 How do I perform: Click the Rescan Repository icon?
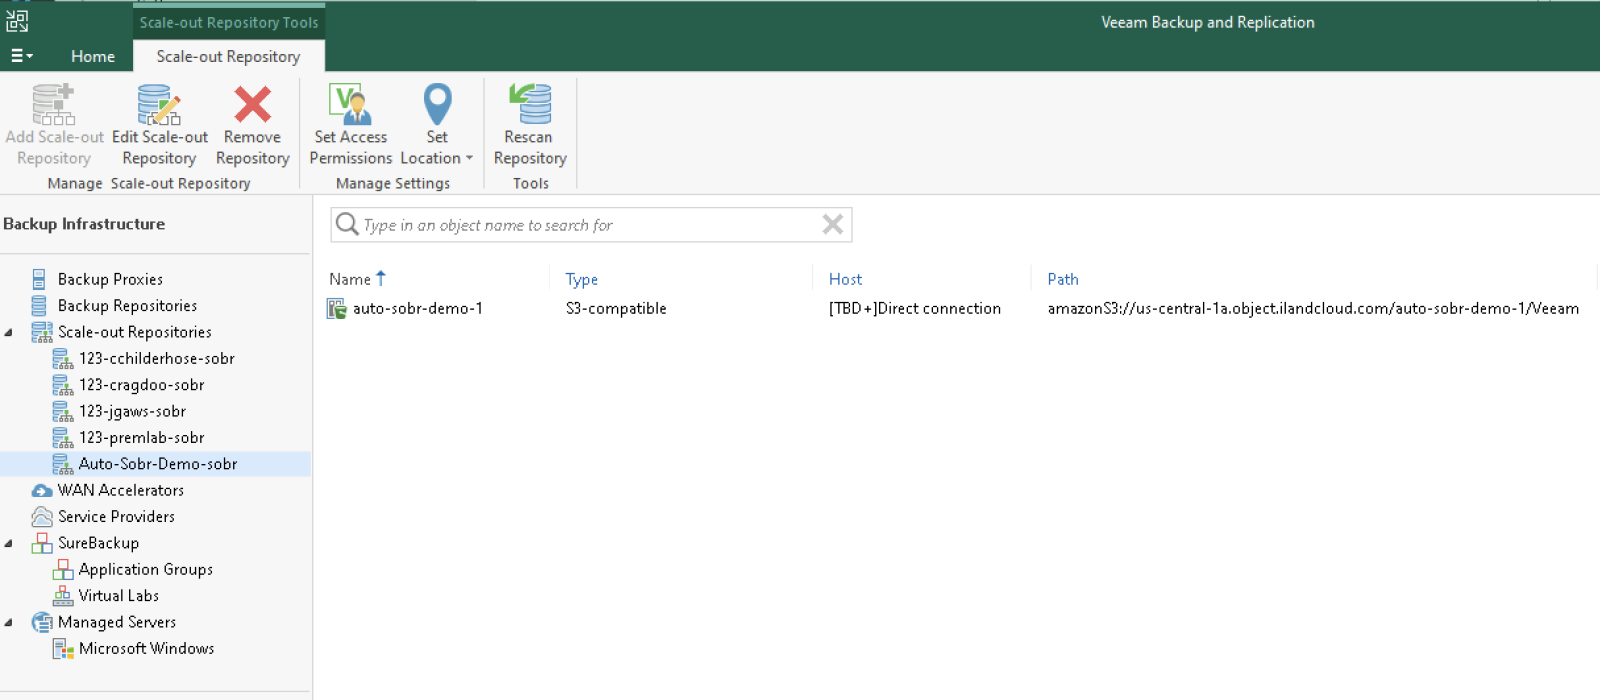point(529,105)
